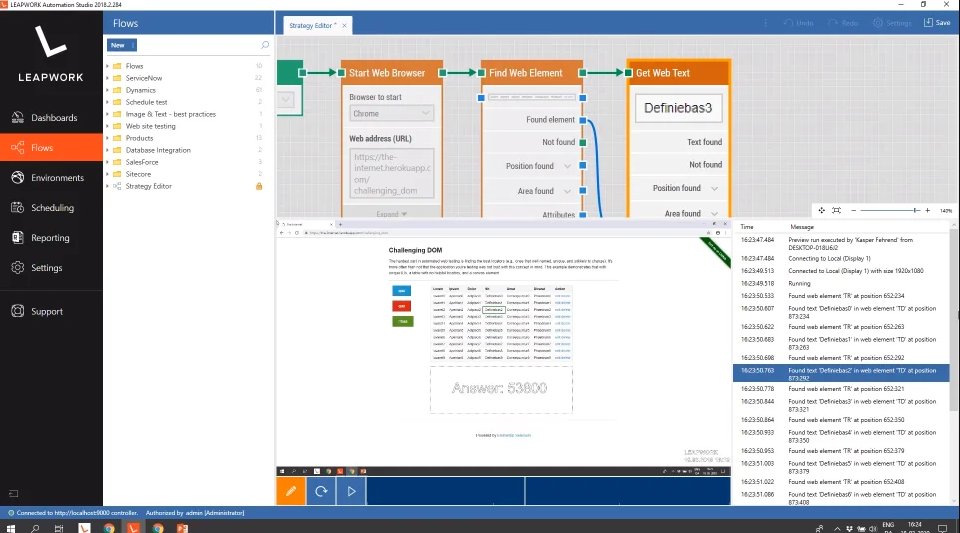Save the flow
Screen dimensions: 960x533
[937, 23]
